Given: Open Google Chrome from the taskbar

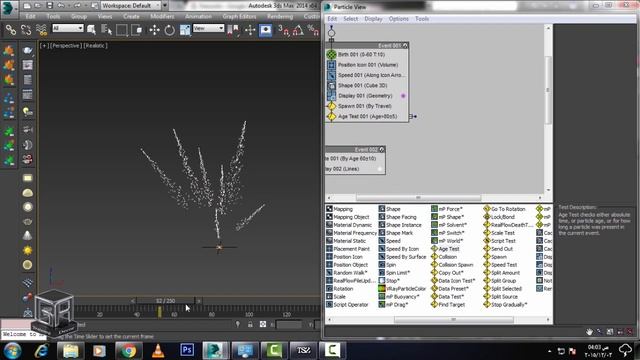Looking at the screenshot, I should [128, 350].
